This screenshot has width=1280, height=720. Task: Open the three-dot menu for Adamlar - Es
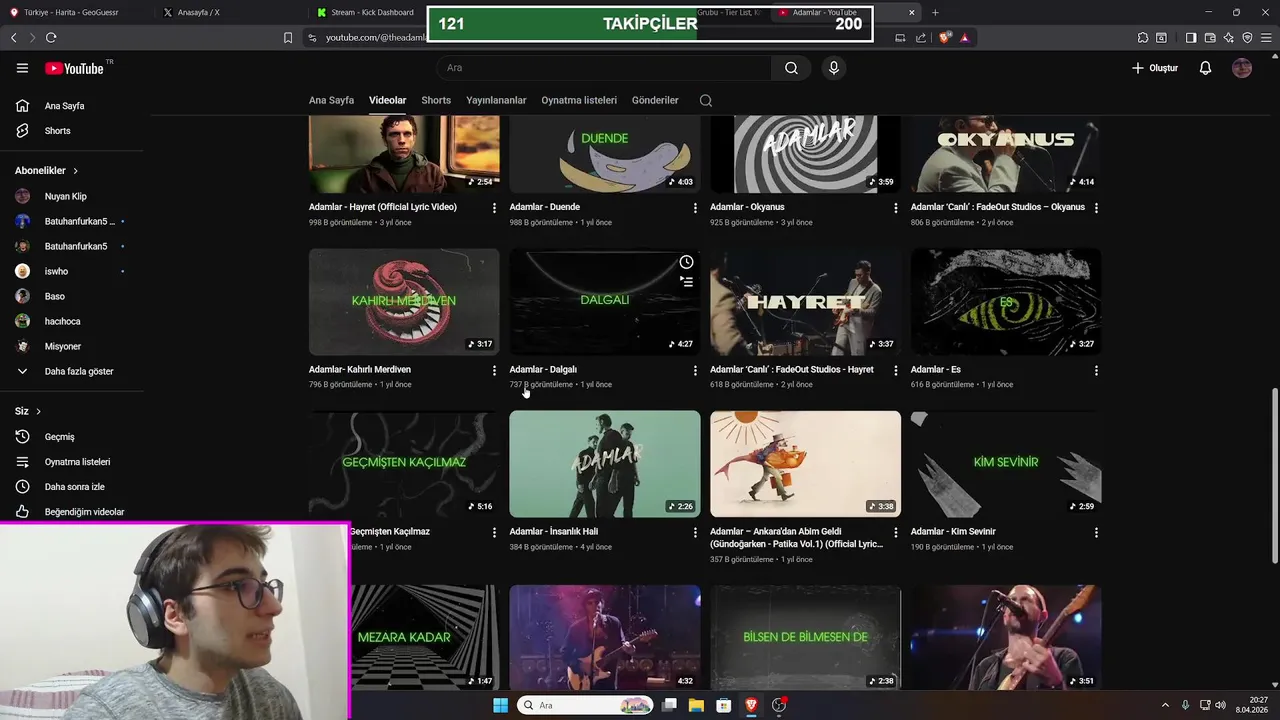tap(1096, 370)
